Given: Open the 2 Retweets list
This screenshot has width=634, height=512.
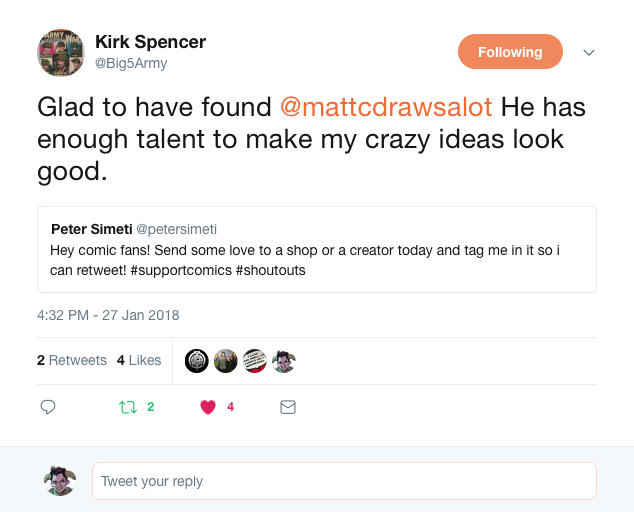Looking at the screenshot, I should [72, 360].
